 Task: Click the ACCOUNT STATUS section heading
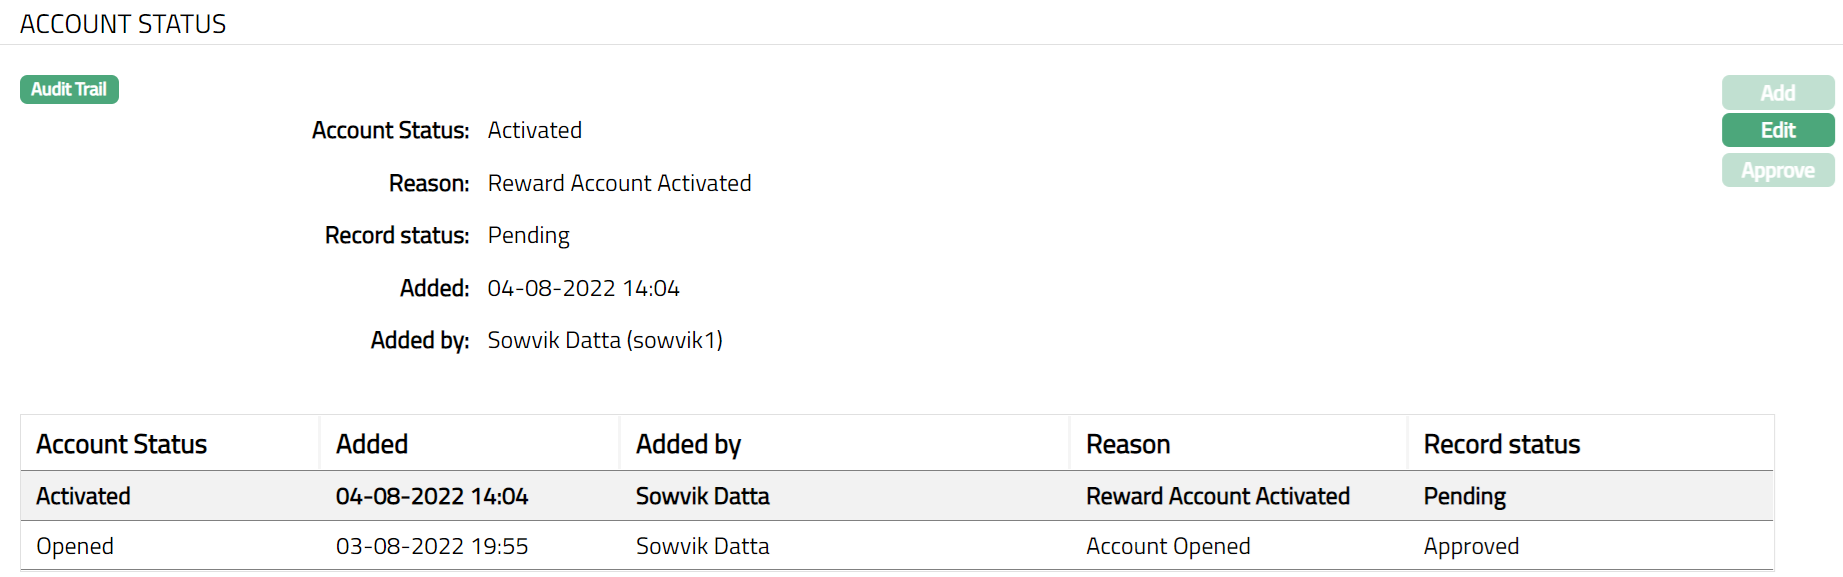tap(123, 24)
